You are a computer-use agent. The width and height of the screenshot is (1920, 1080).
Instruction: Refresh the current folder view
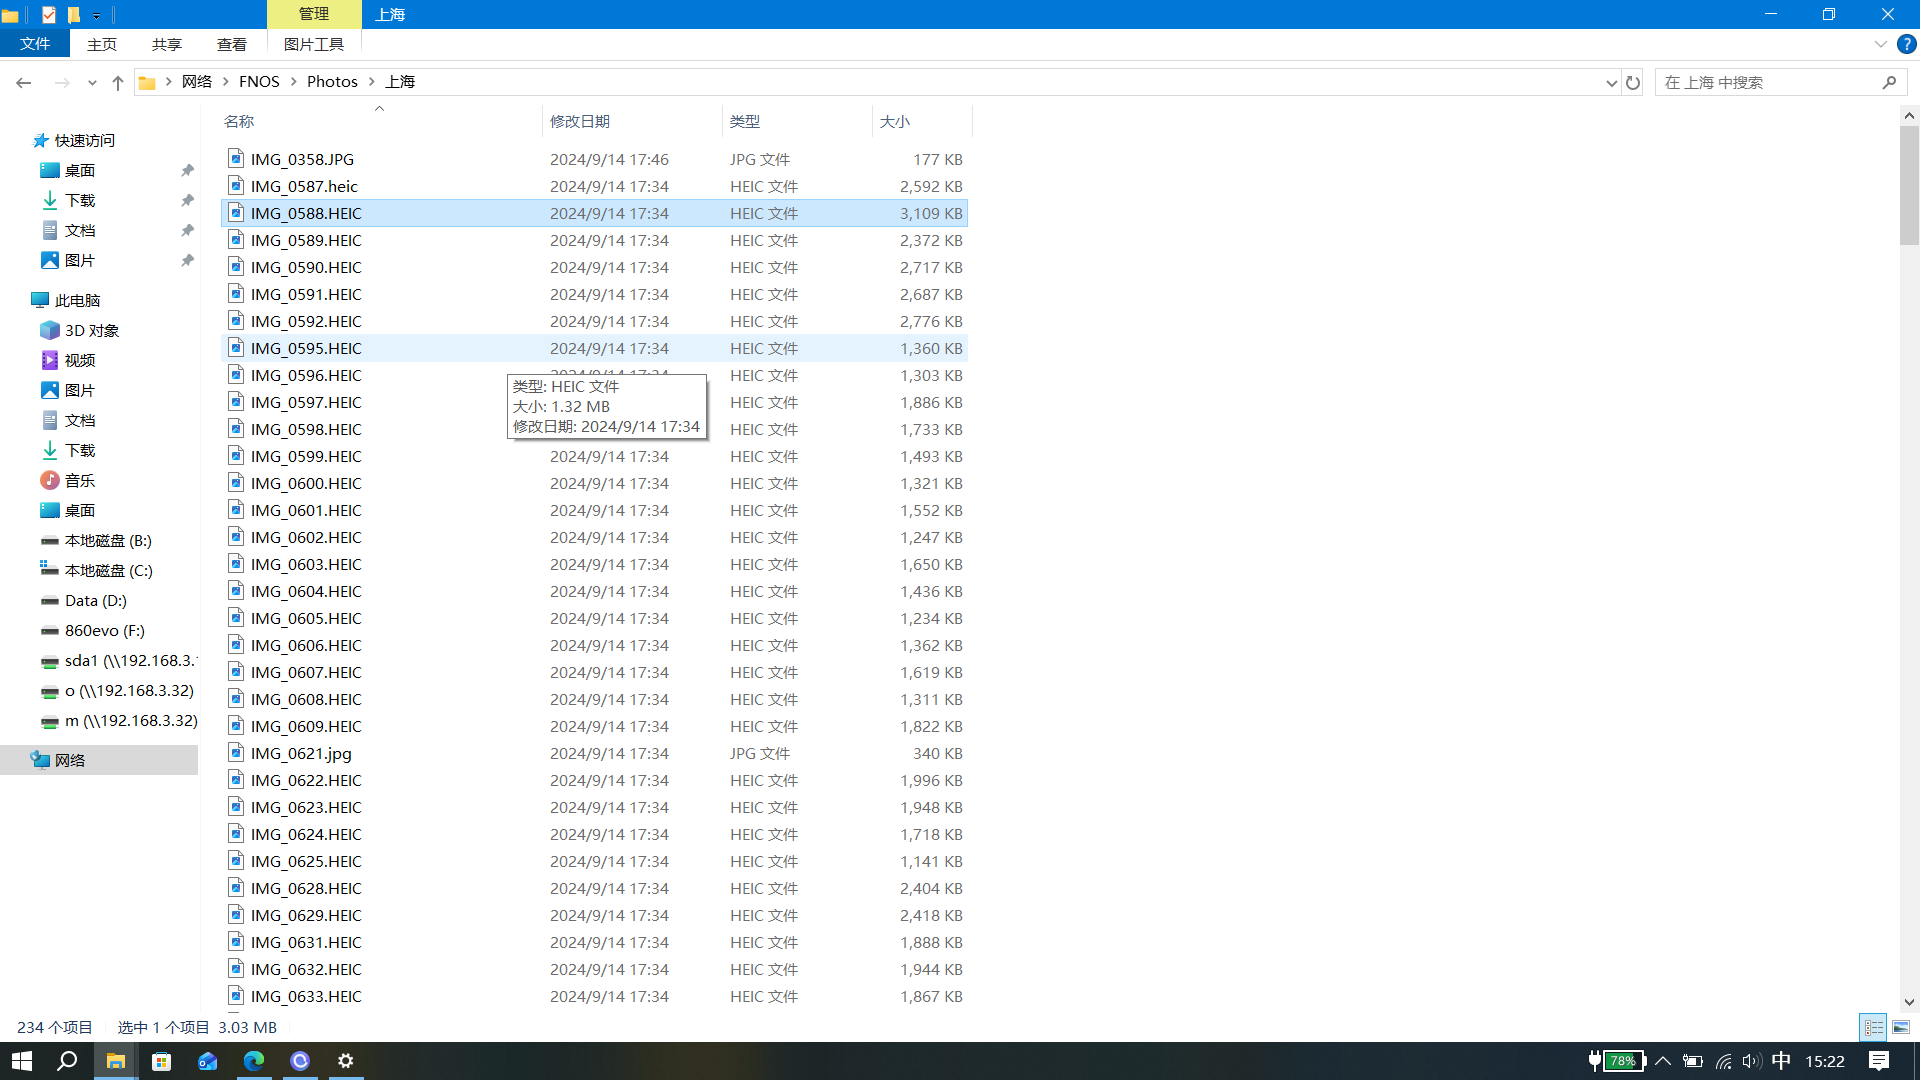(1633, 83)
